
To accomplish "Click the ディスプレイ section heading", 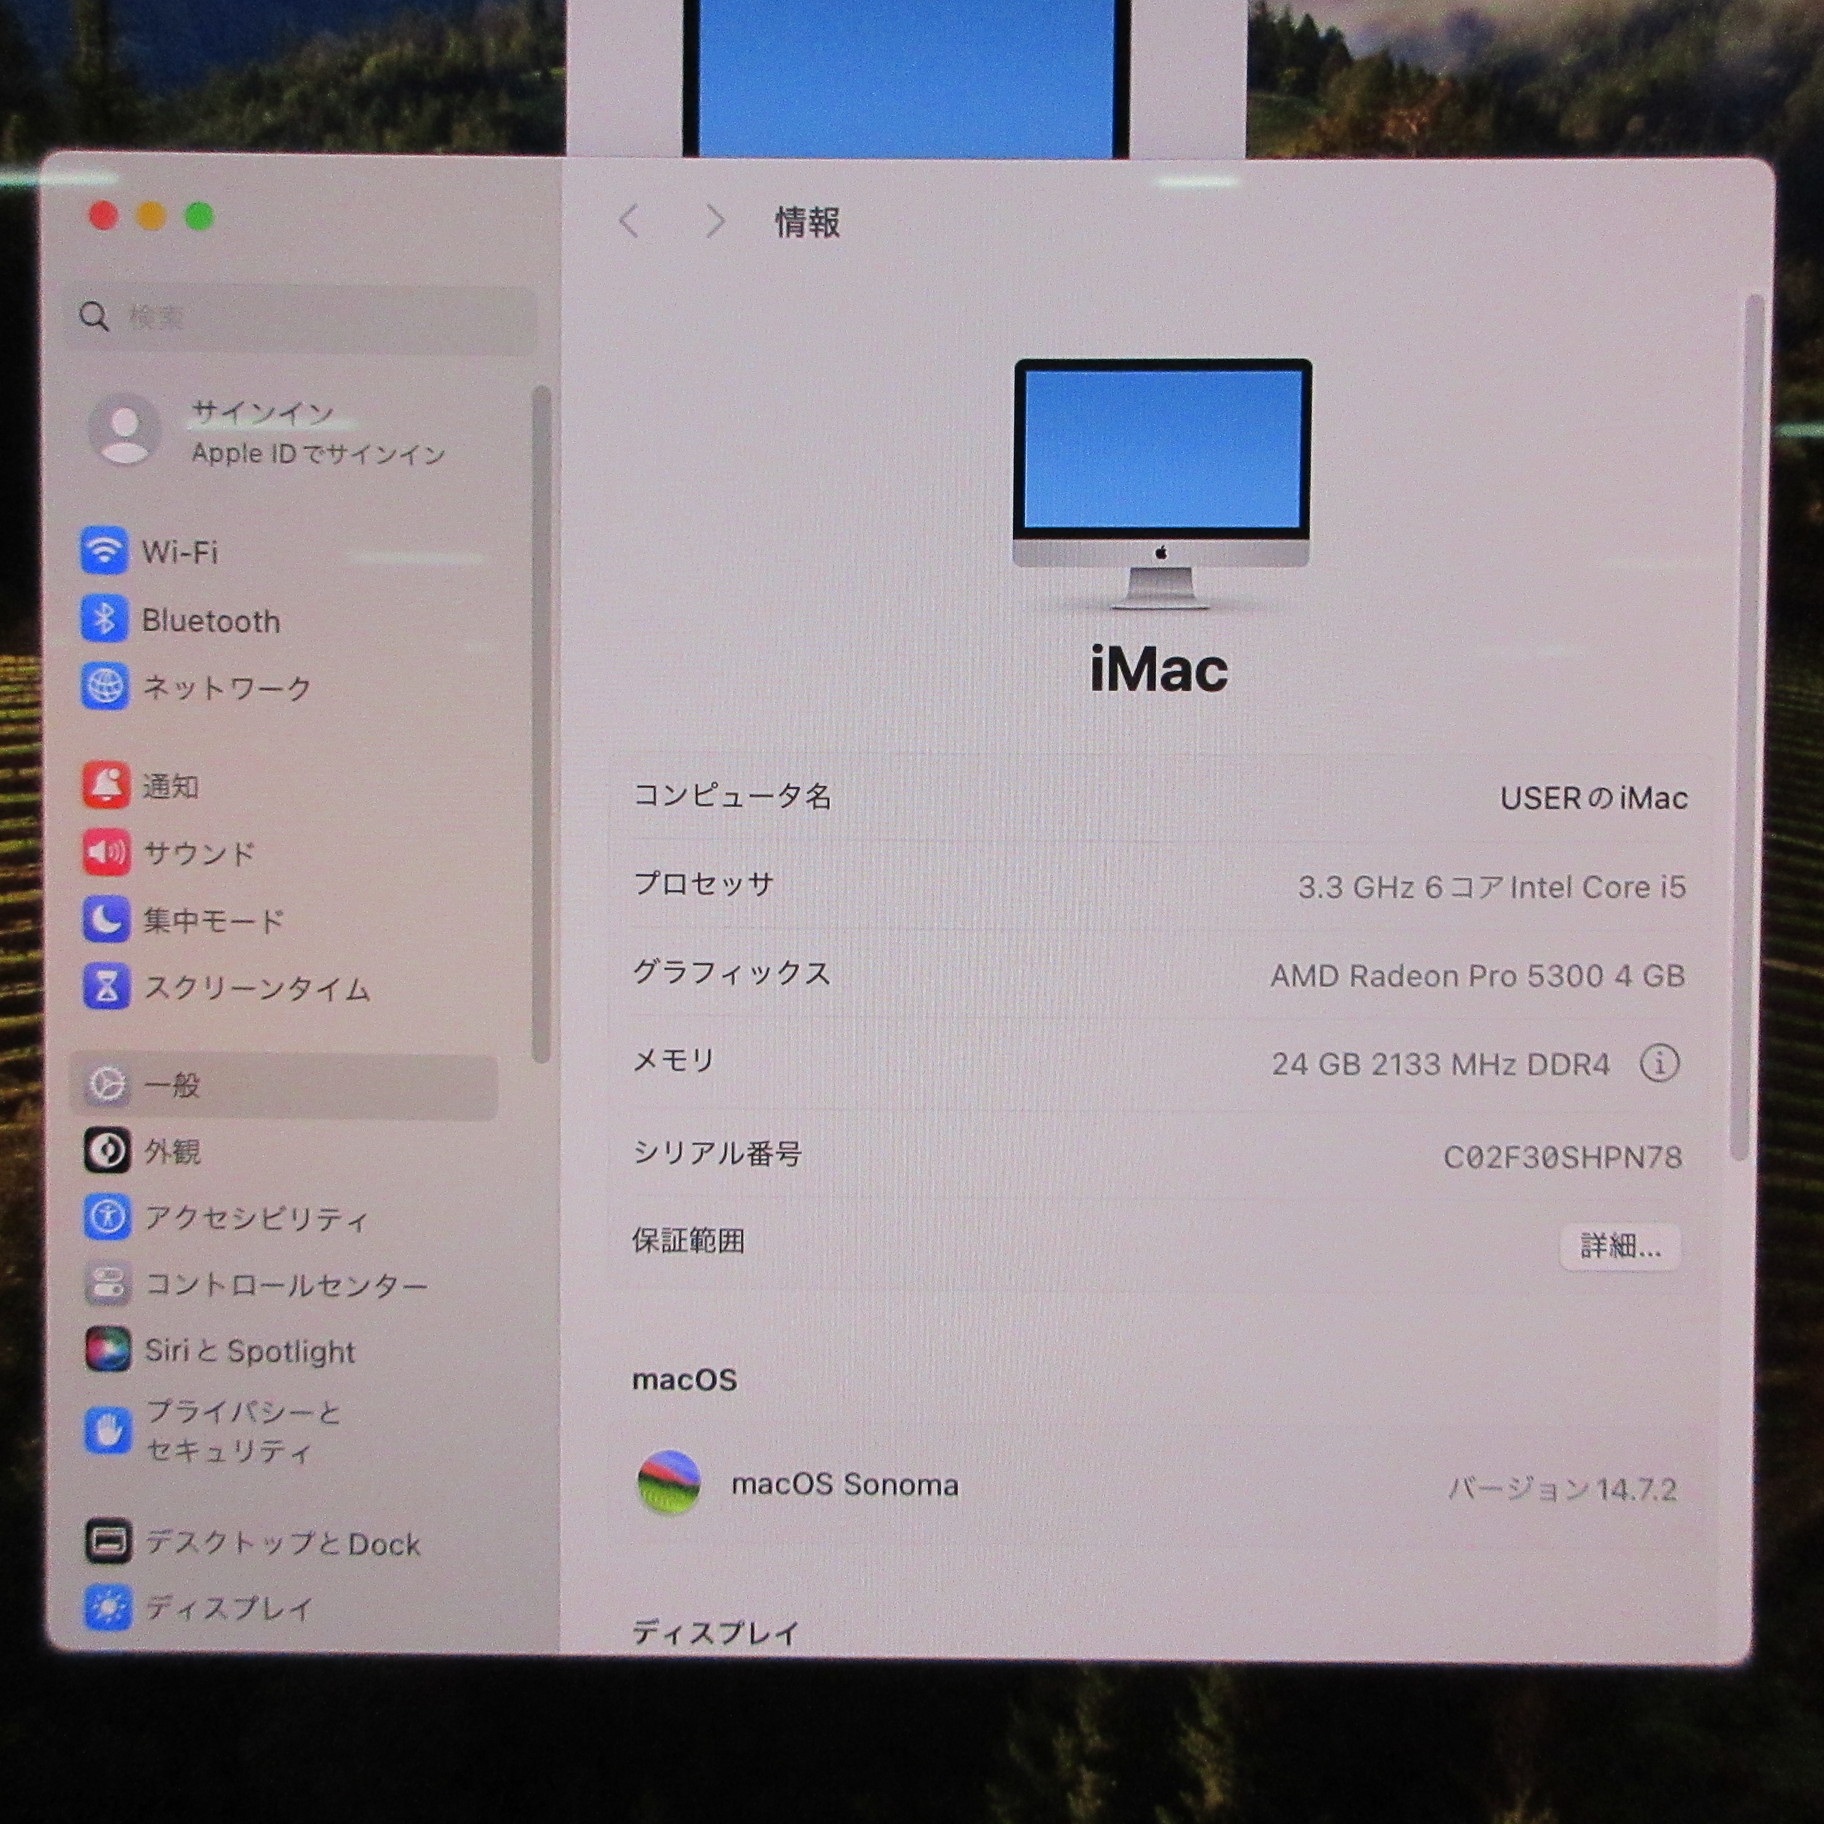I will [715, 1632].
